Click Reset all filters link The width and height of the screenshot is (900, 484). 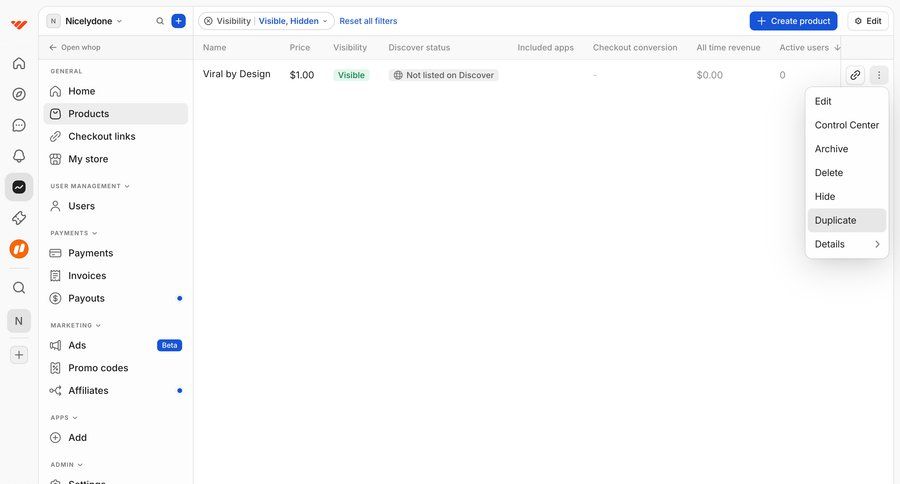[368, 21]
